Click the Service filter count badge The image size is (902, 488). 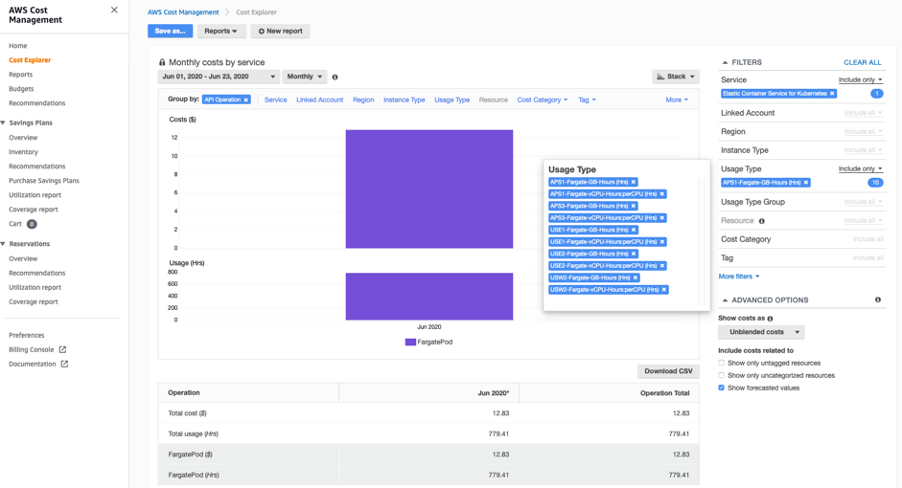(x=877, y=93)
